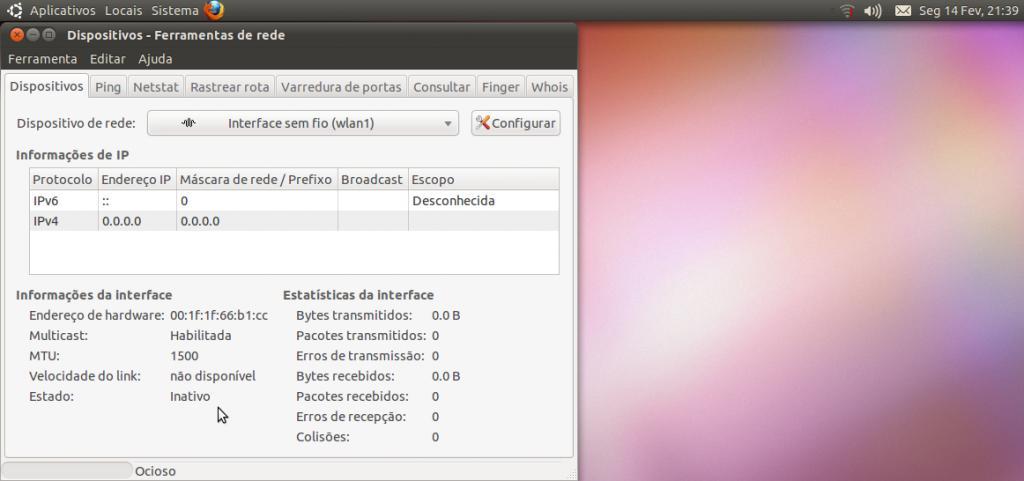
Task: Click the não disponível link speed value
Action: pyautogui.click(x=213, y=377)
